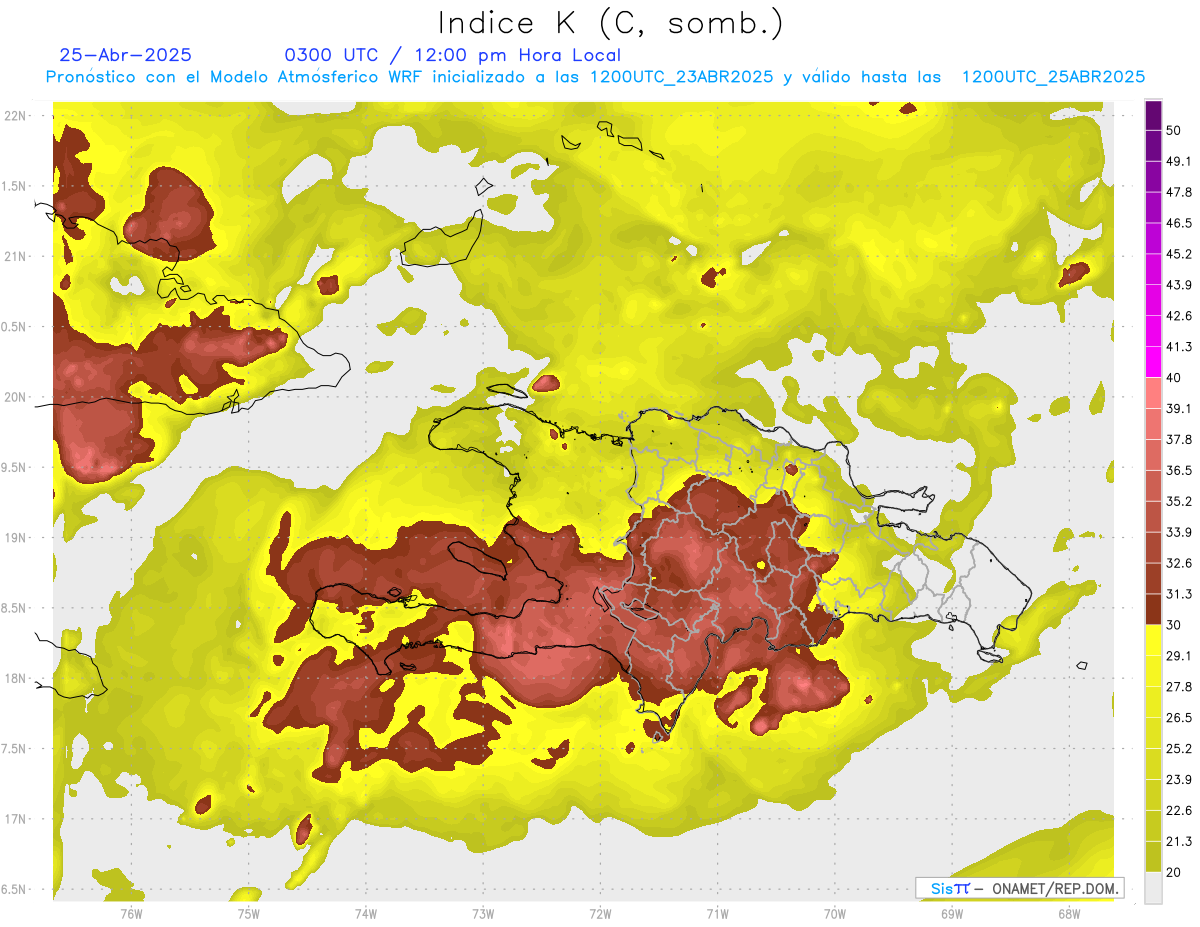Click the '49.1' colorbar value
Viewport: 1200px width, 927px height.
1179,161
